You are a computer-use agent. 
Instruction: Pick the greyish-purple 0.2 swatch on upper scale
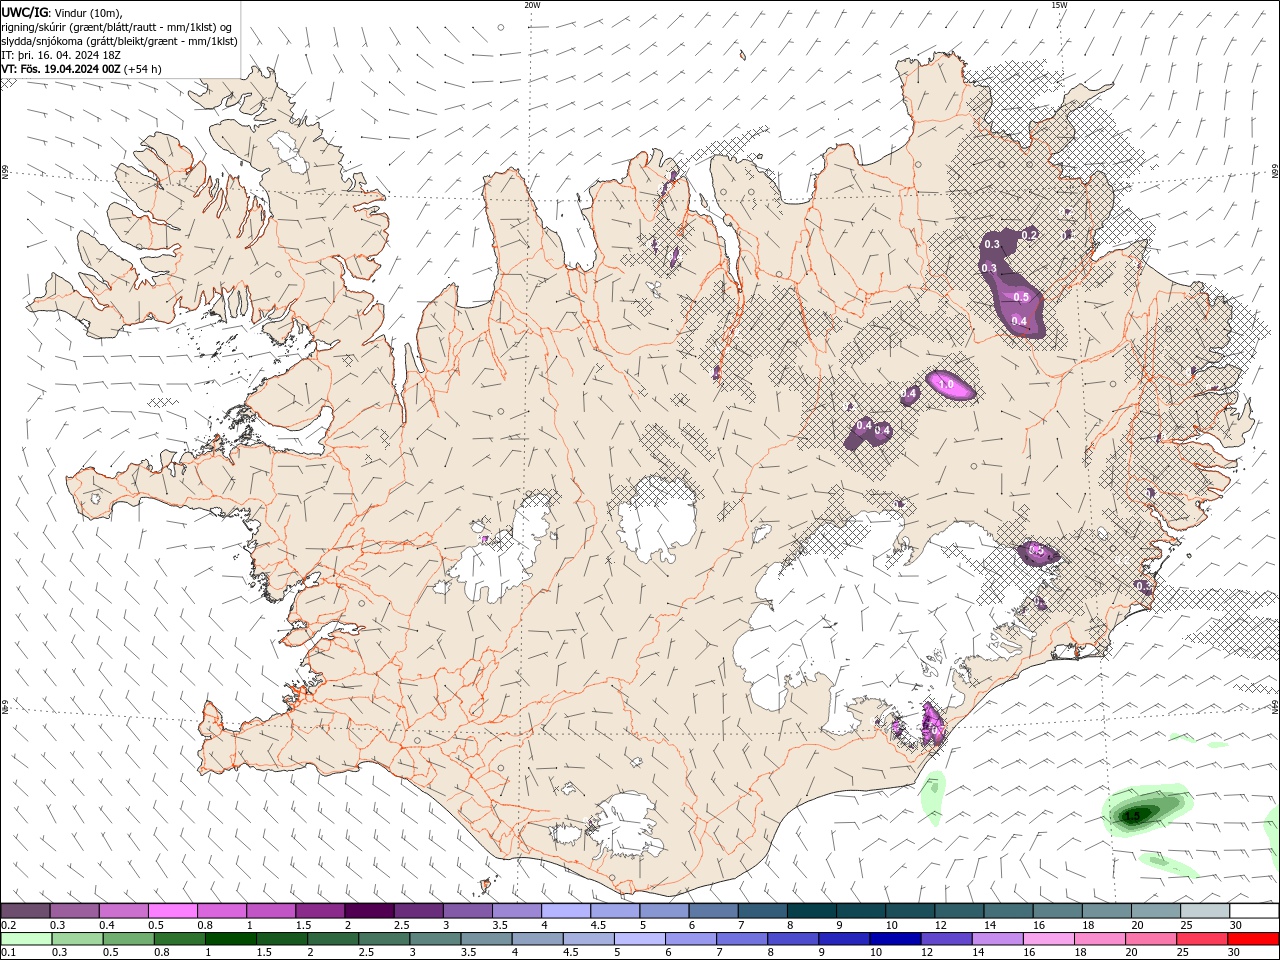click(x=25, y=911)
